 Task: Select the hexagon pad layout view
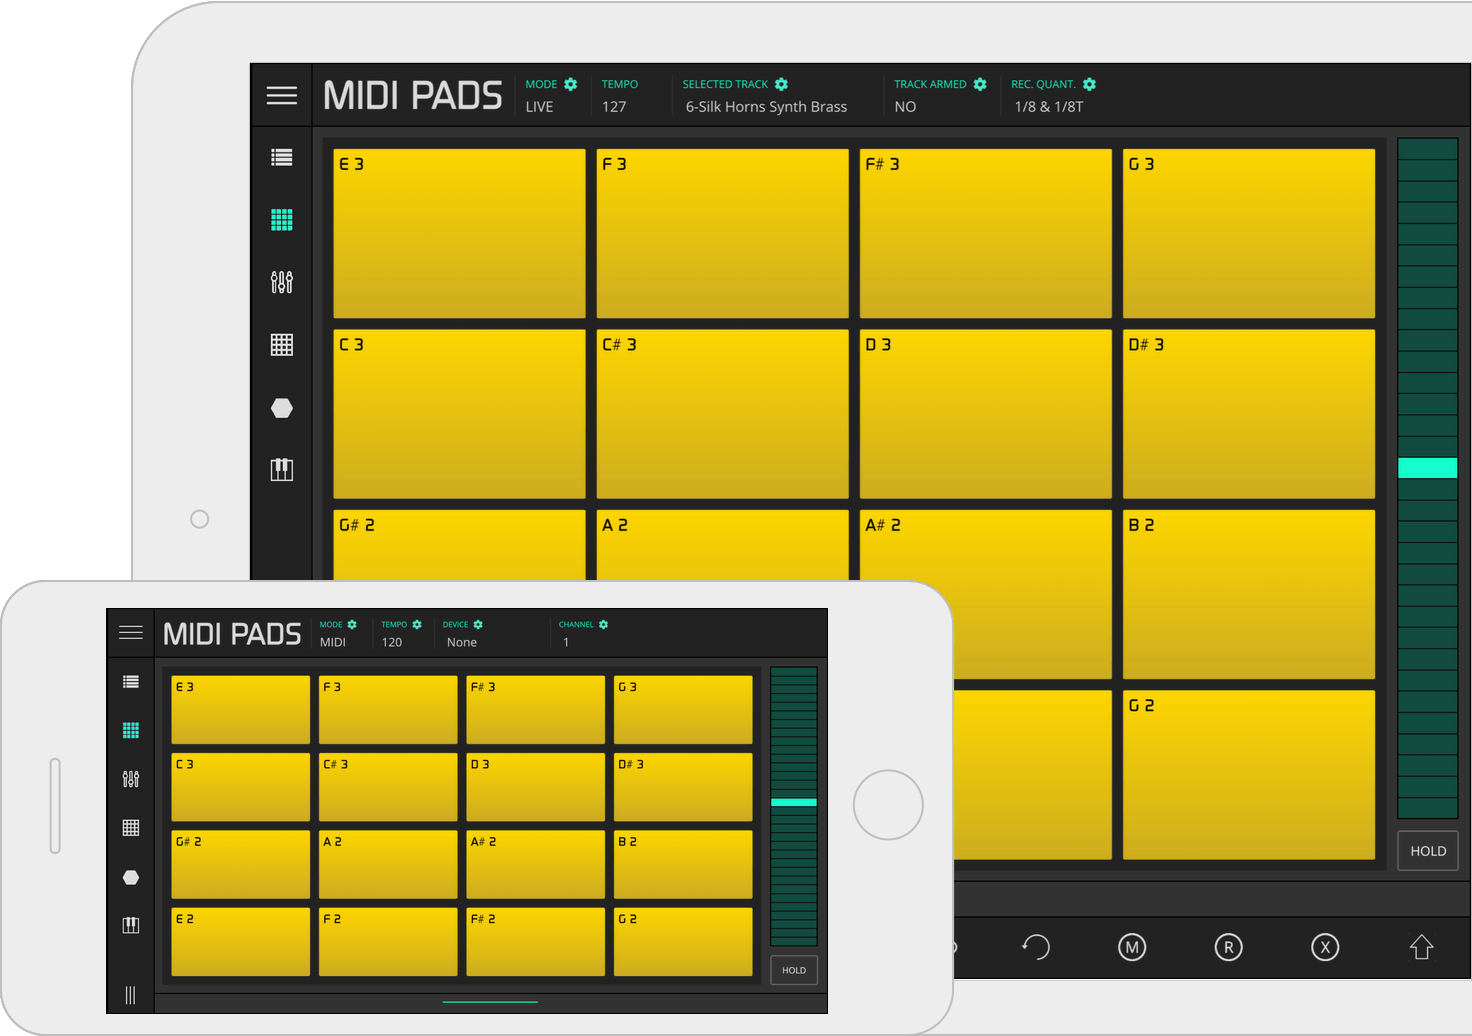281,408
